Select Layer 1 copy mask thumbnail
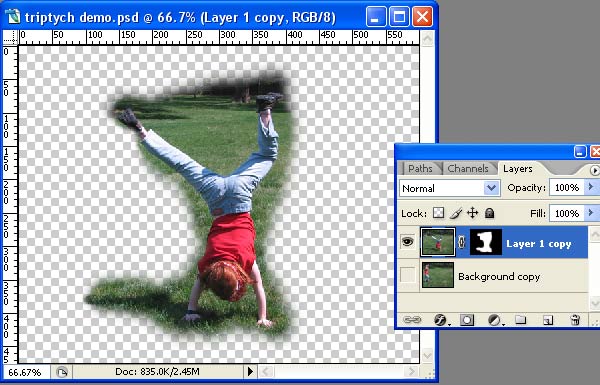Screen dimensions: 600x385 486,242
